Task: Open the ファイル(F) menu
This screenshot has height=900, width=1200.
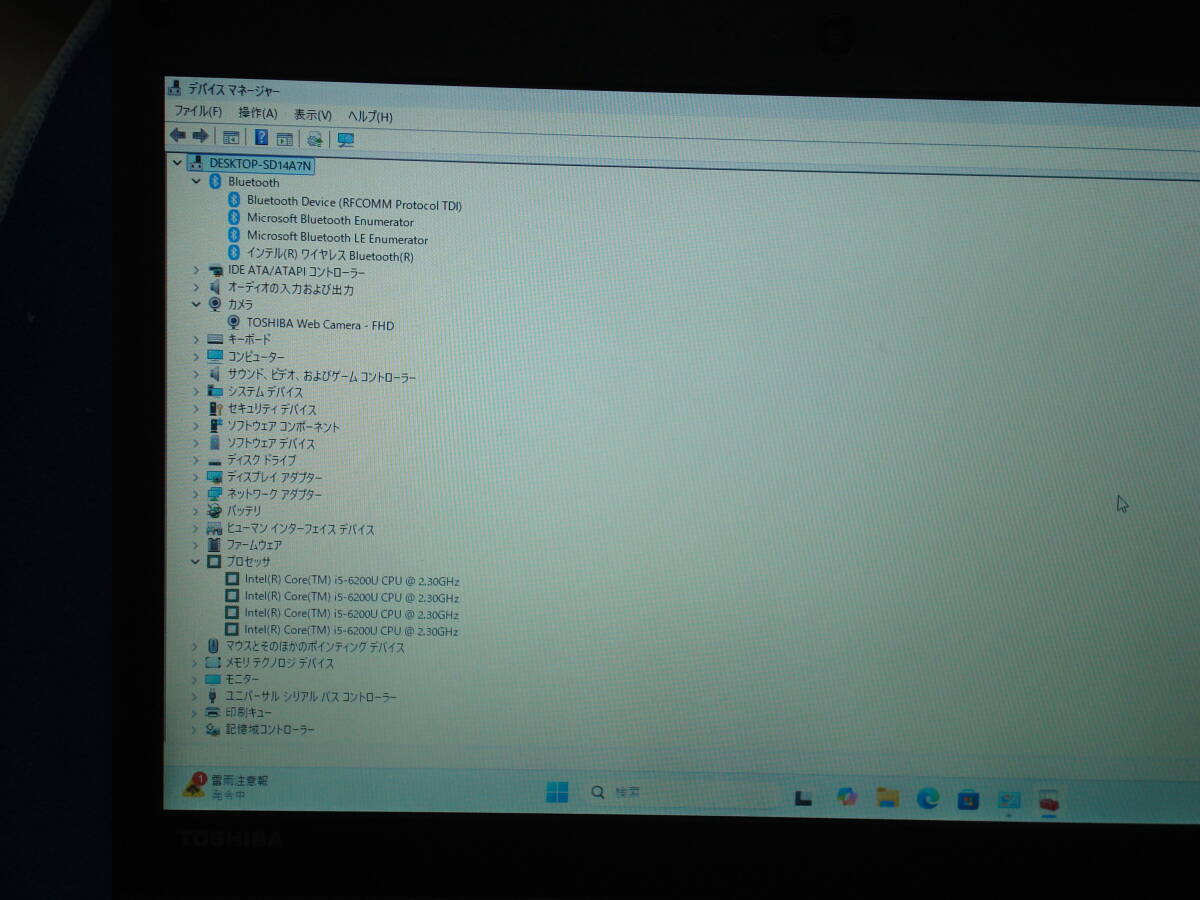Action: [x=198, y=111]
